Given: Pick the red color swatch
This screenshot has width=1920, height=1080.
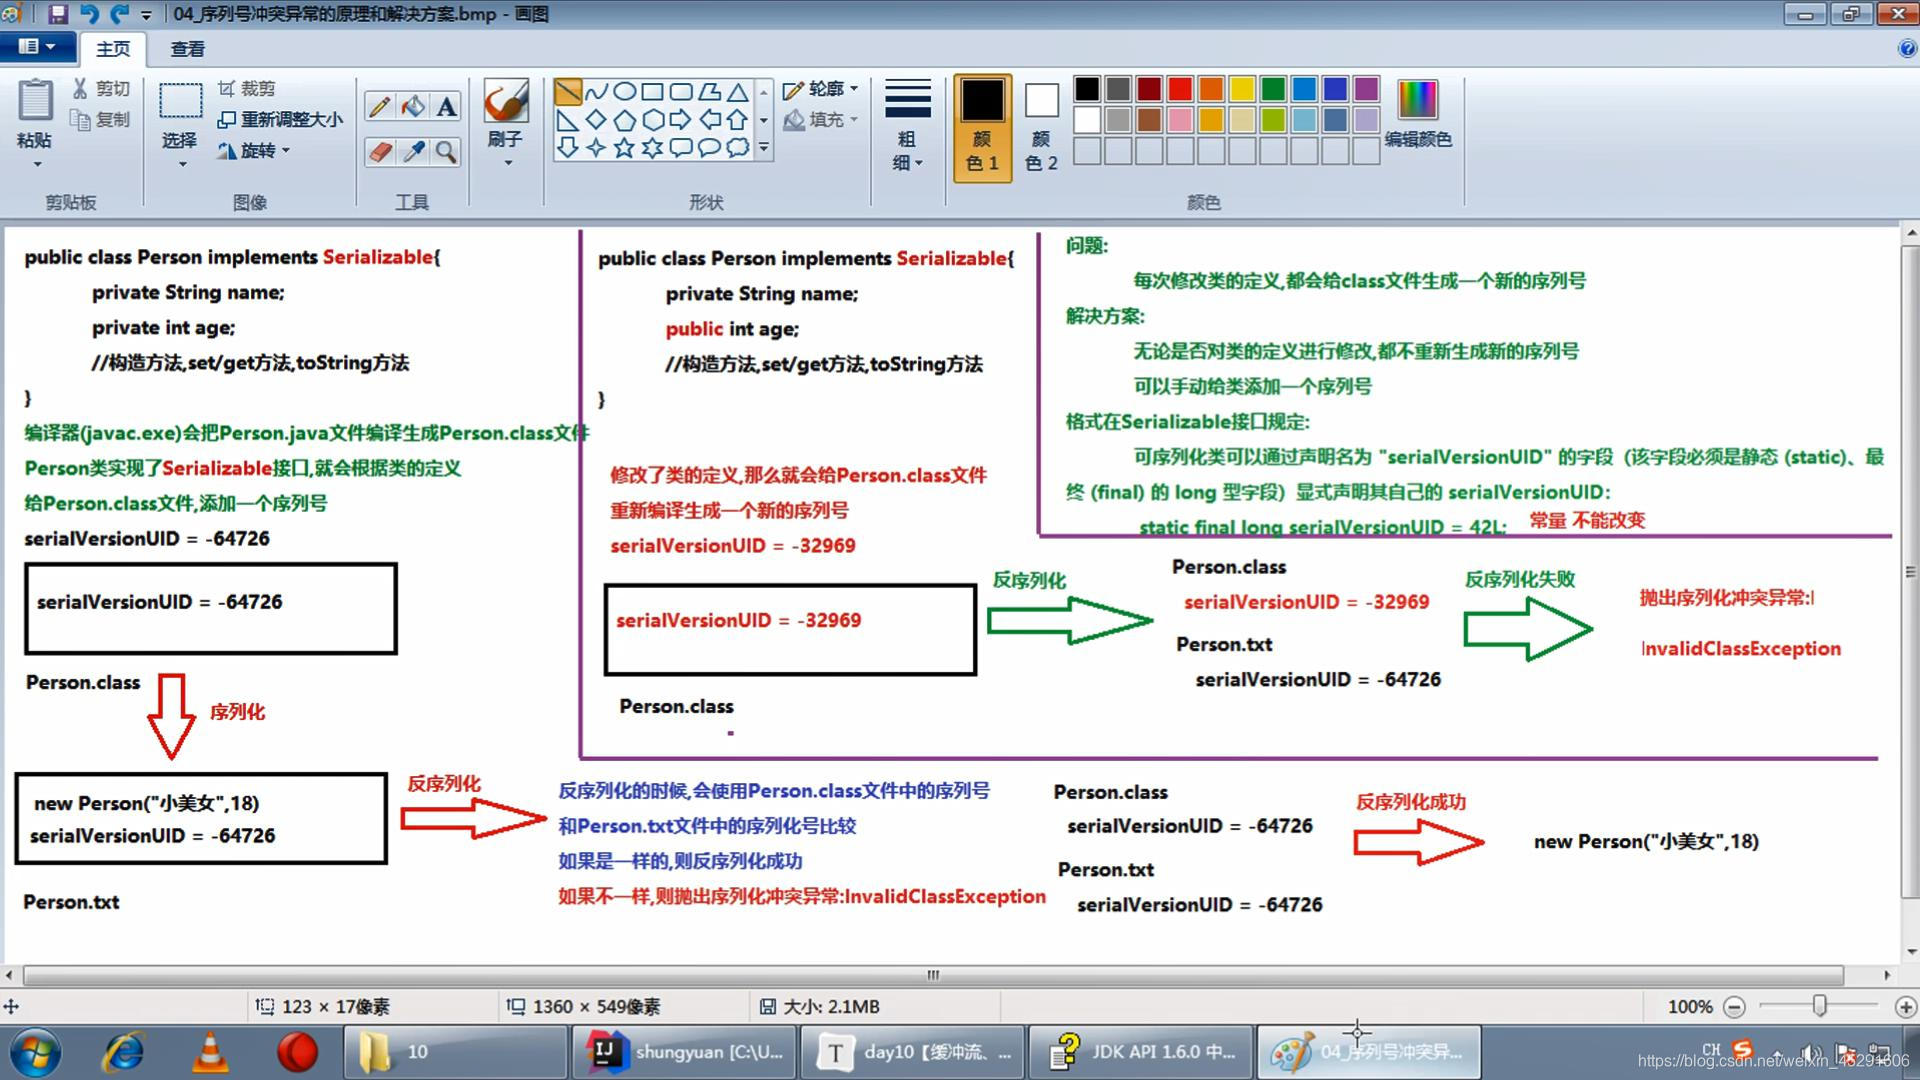Looking at the screenshot, I should (x=1180, y=89).
